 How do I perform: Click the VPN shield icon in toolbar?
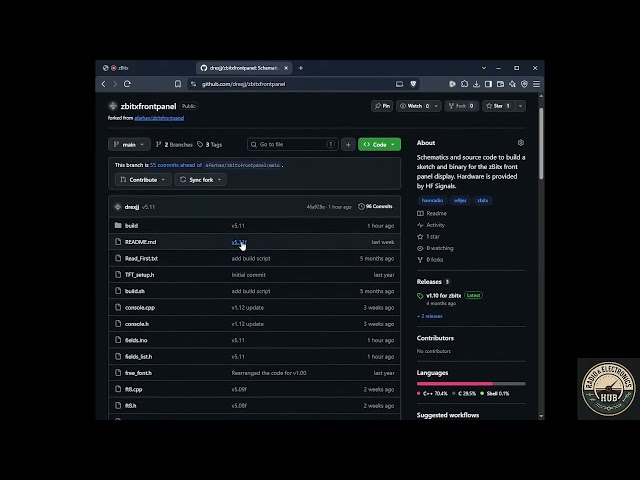524,84
